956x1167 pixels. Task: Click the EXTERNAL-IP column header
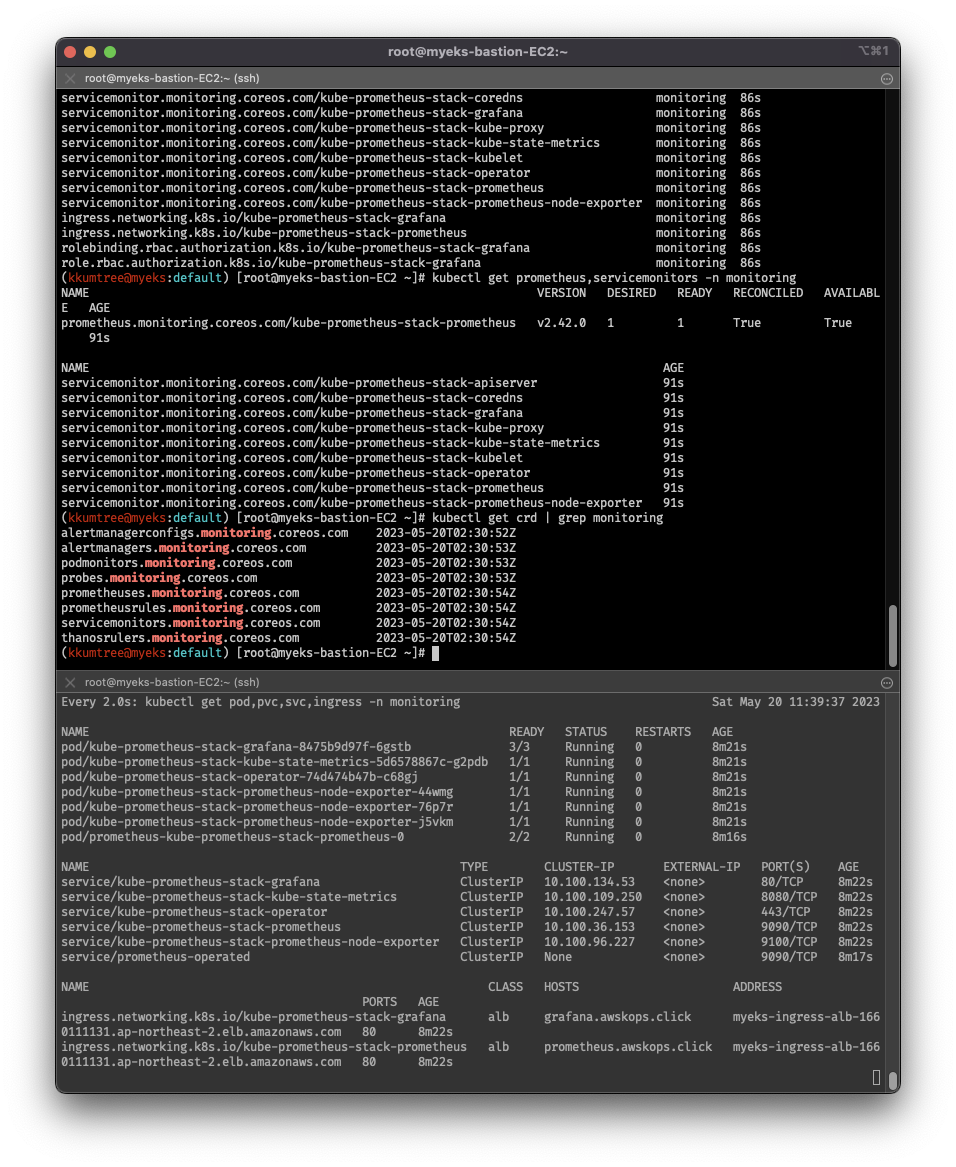[x=701, y=867]
